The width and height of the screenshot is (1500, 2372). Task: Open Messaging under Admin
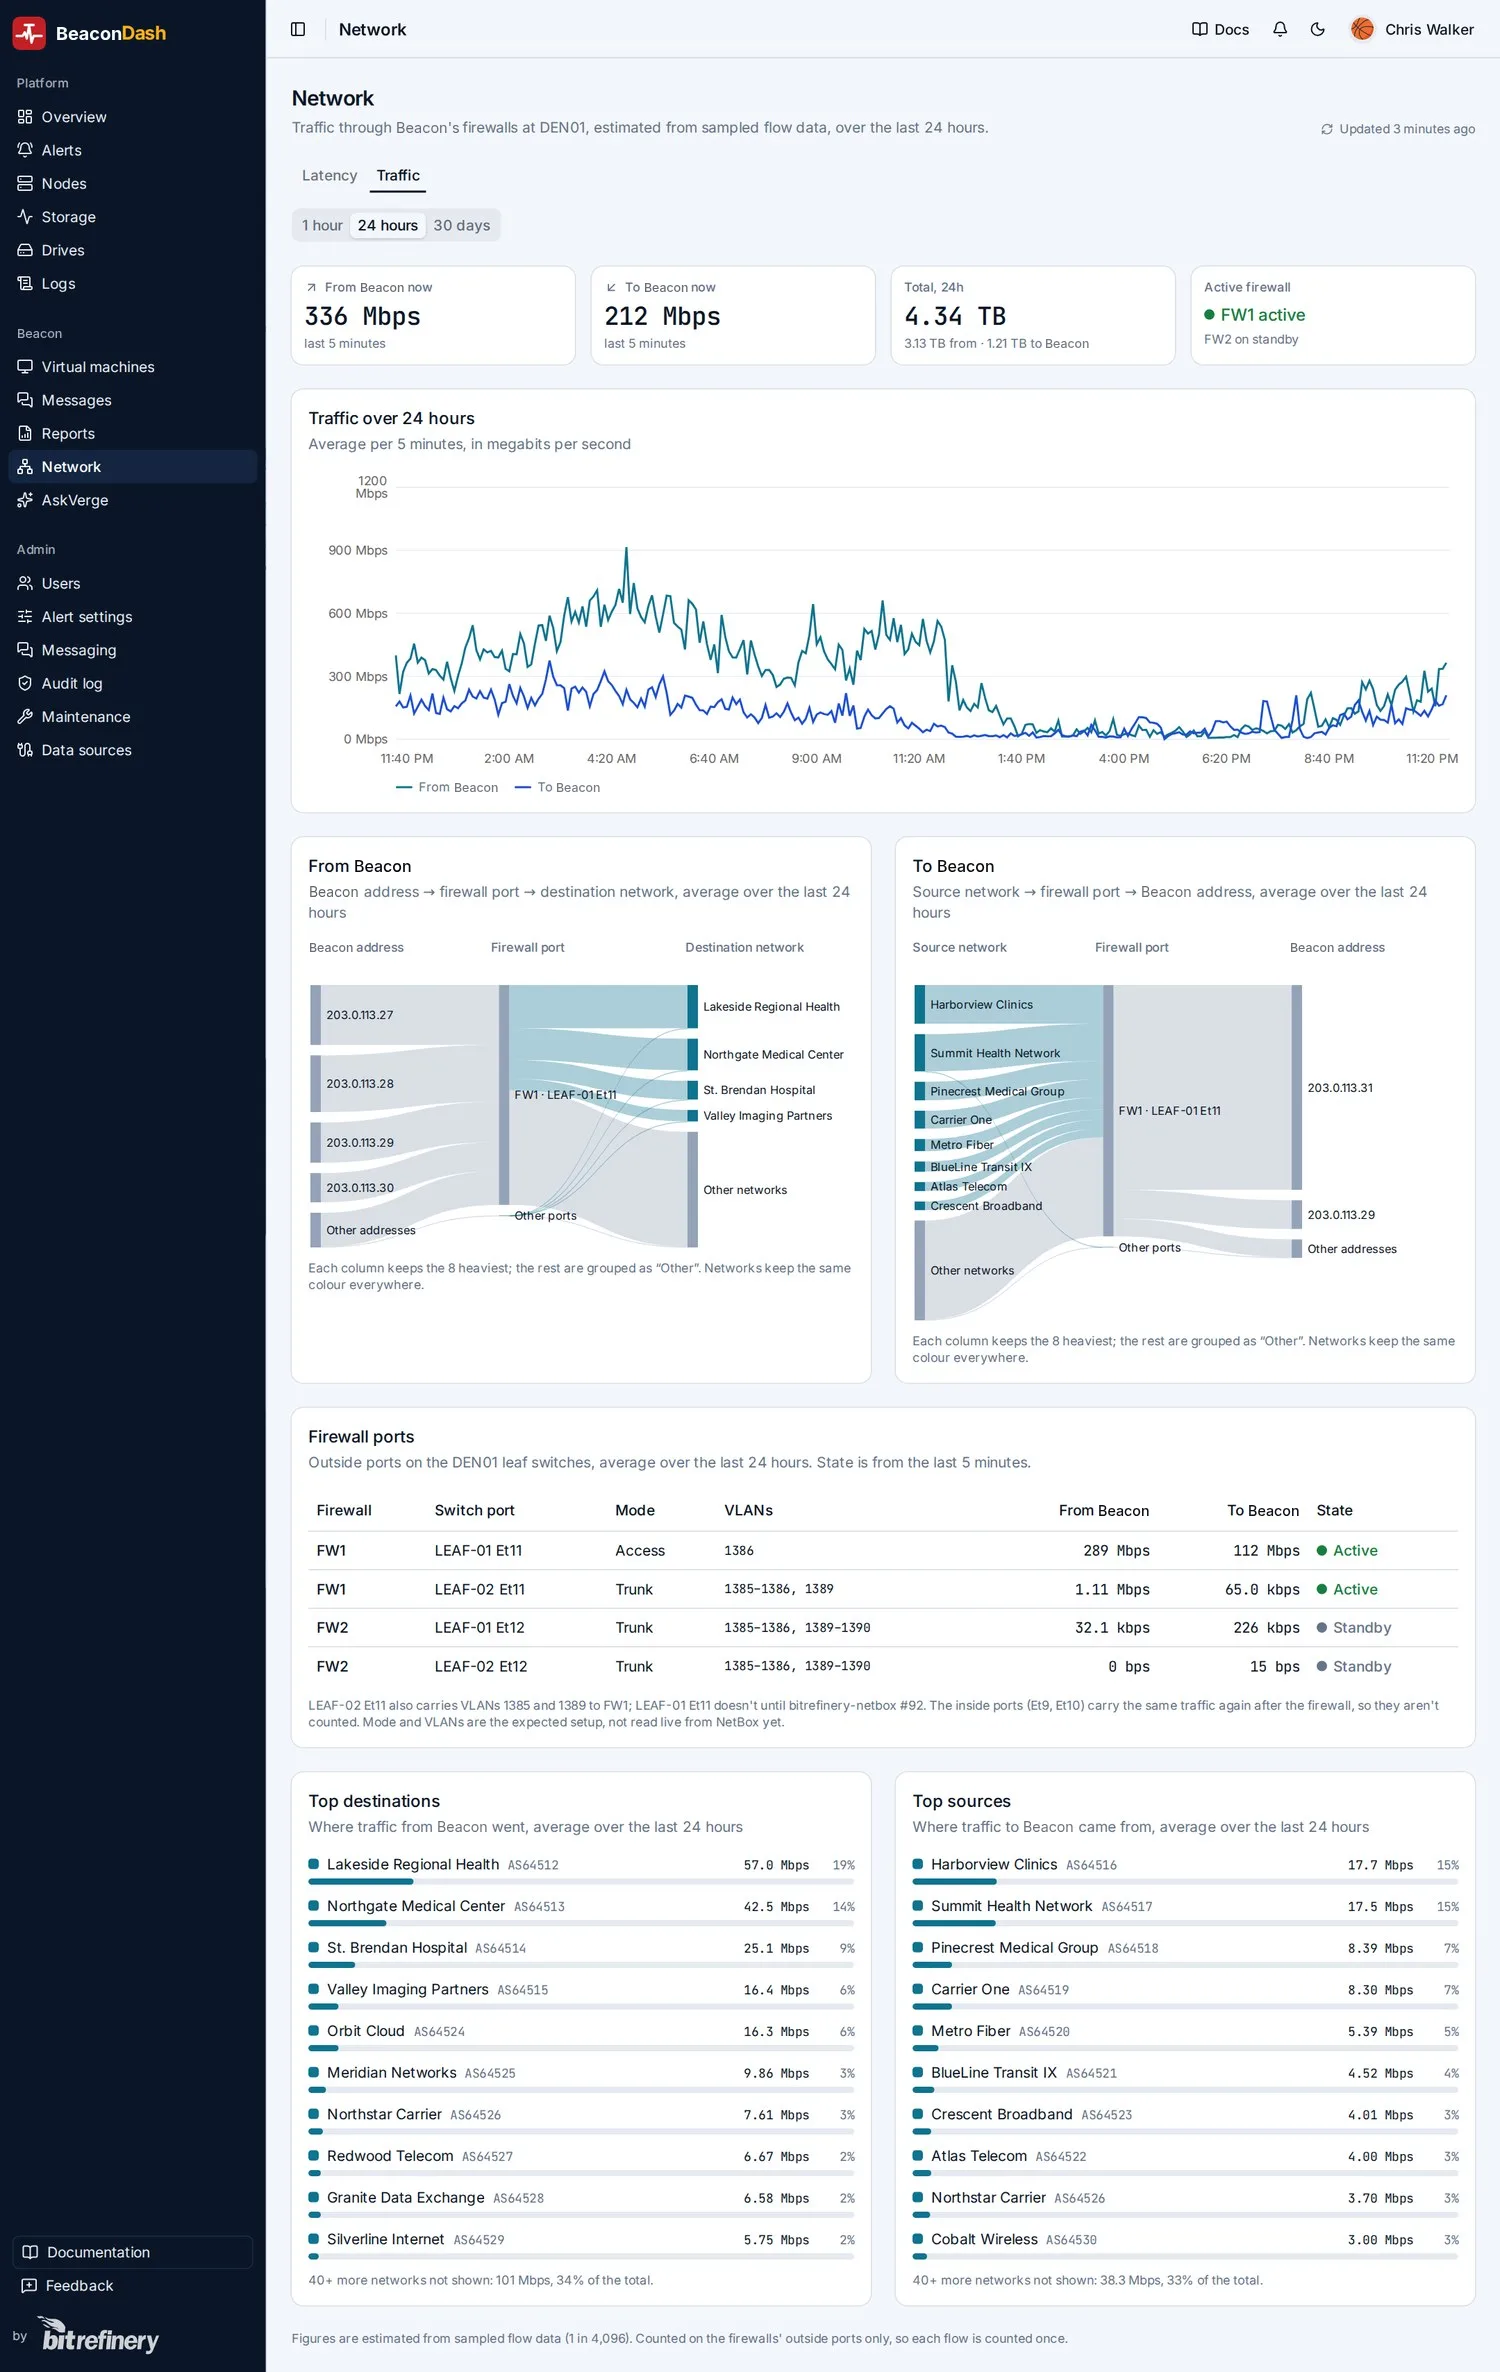pos(133,650)
